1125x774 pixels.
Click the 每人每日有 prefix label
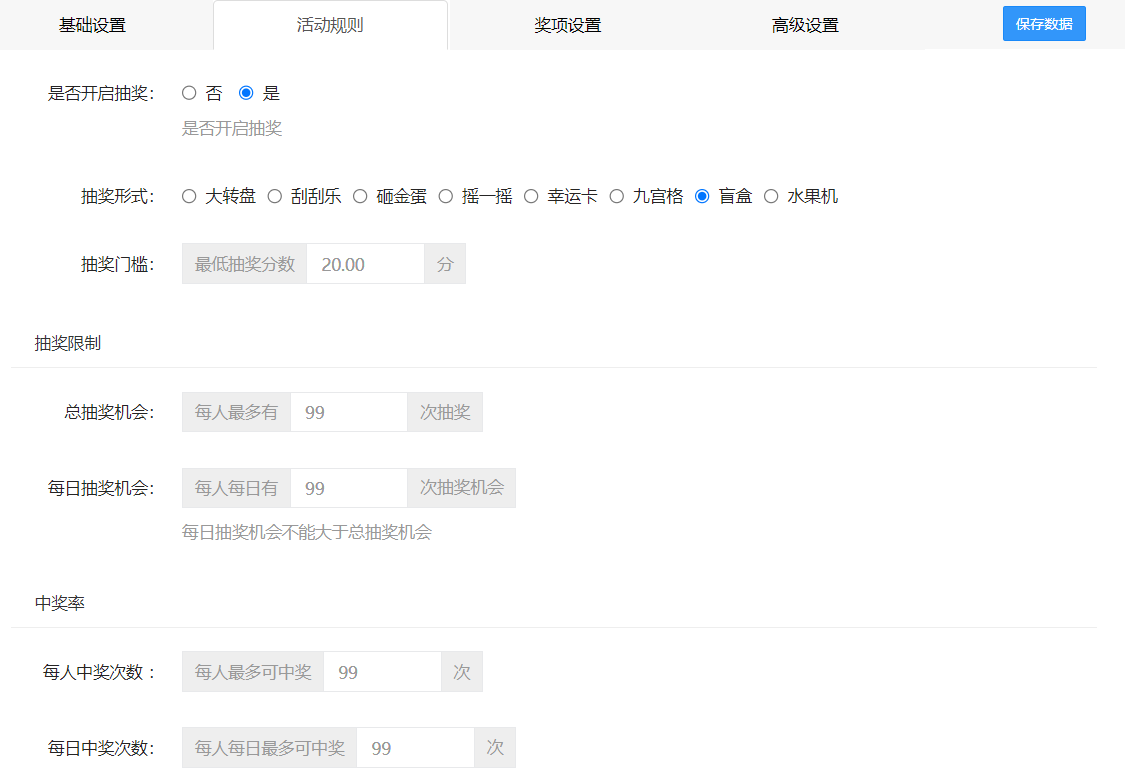236,488
